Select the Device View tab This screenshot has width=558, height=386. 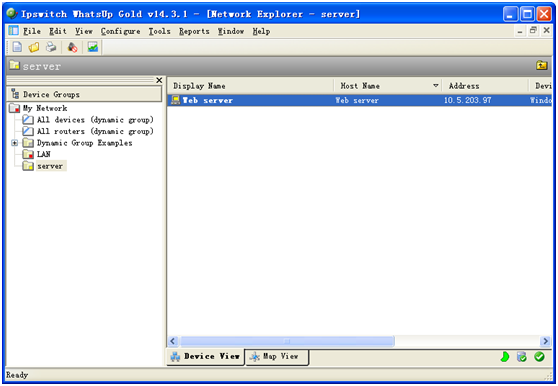tap(206, 356)
